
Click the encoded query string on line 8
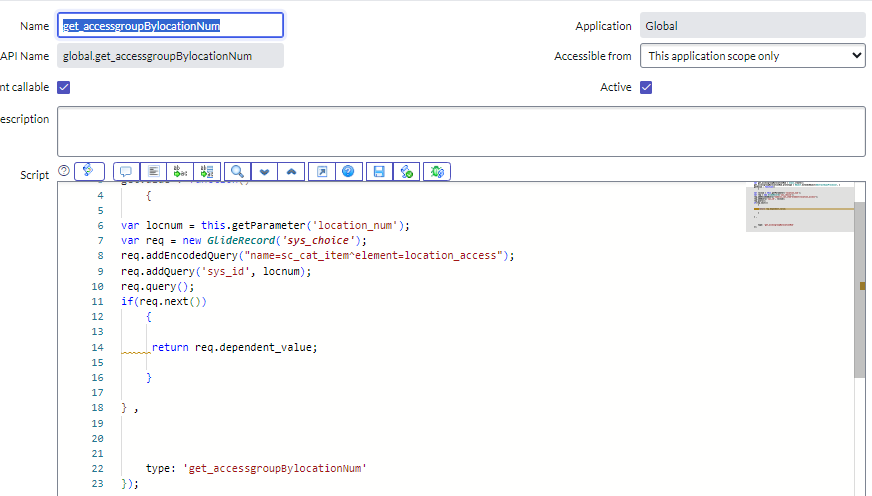point(373,256)
